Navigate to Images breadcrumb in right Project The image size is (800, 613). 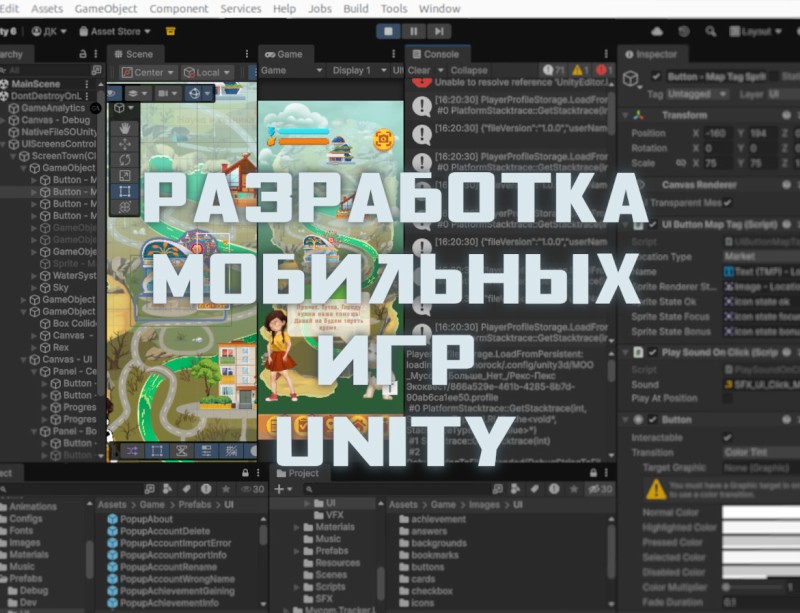pyautogui.click(x=484, y=505)
